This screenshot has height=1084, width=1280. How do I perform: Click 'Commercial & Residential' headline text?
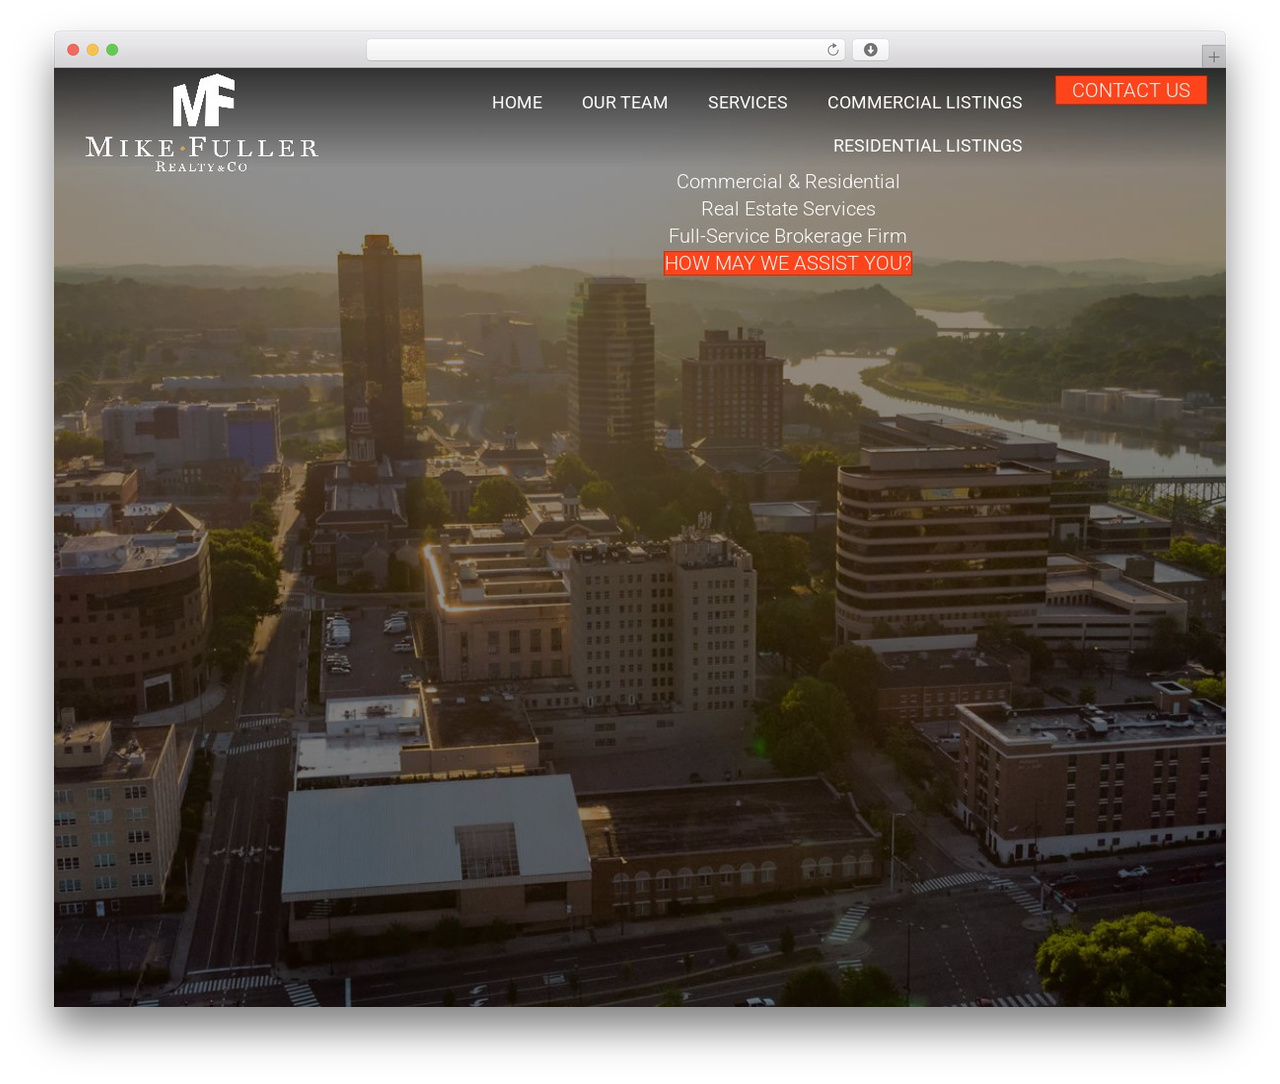[x=788, y=181]
